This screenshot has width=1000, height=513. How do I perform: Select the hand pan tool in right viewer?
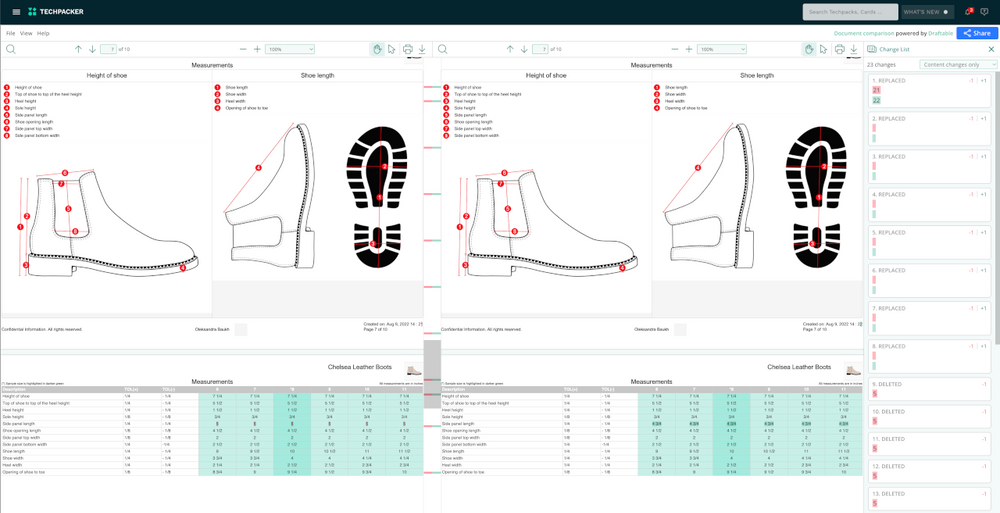(x=809, y=49)
